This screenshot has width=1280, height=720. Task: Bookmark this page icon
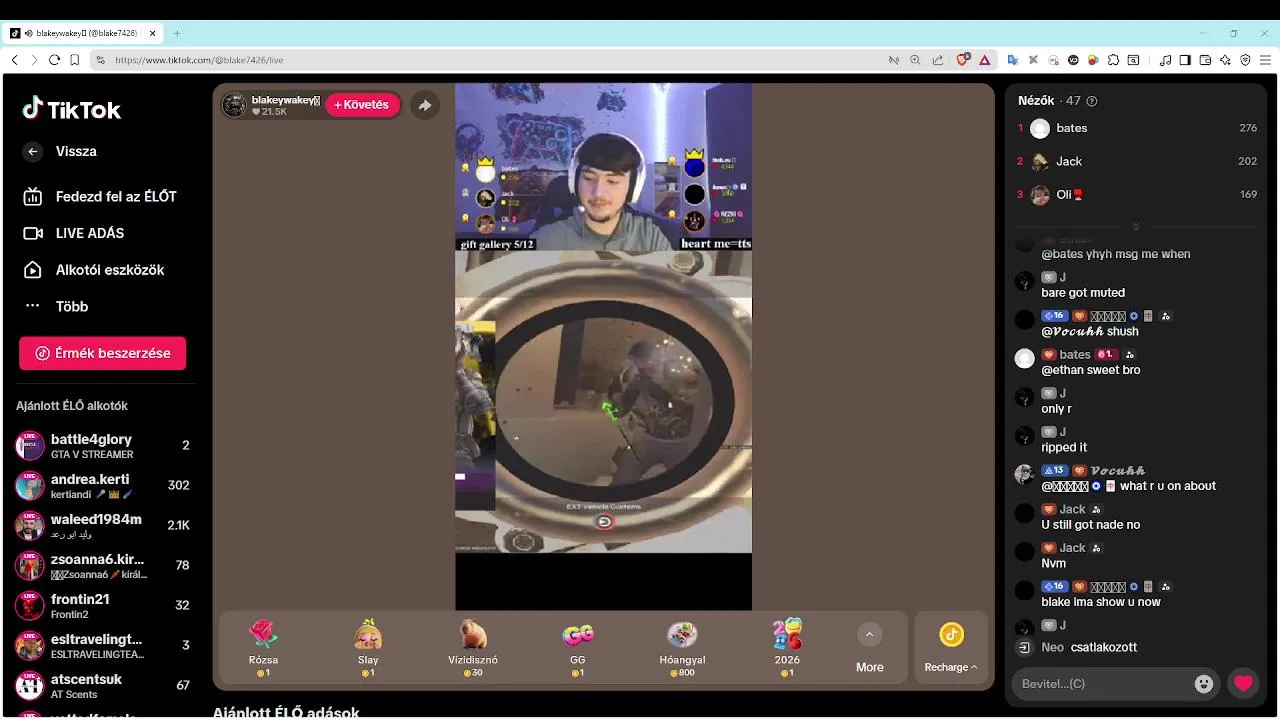coord(75,60)
